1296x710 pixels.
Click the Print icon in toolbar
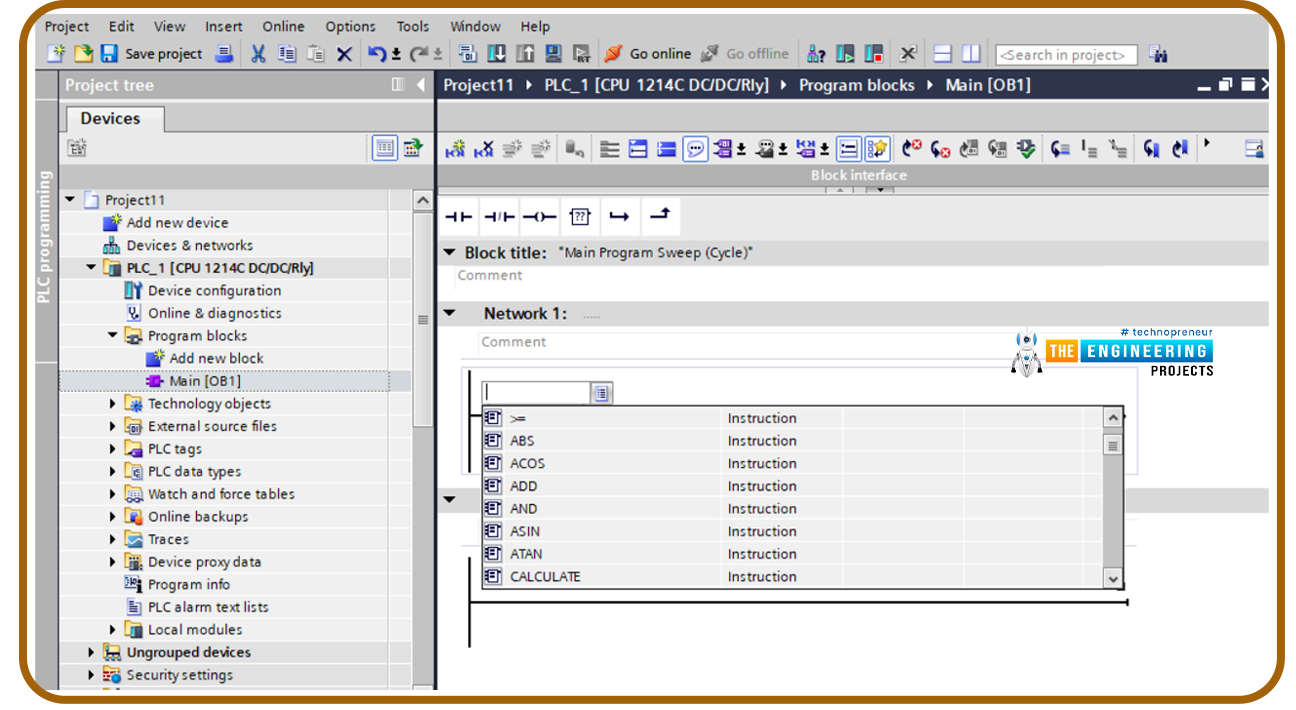[225, 54]
